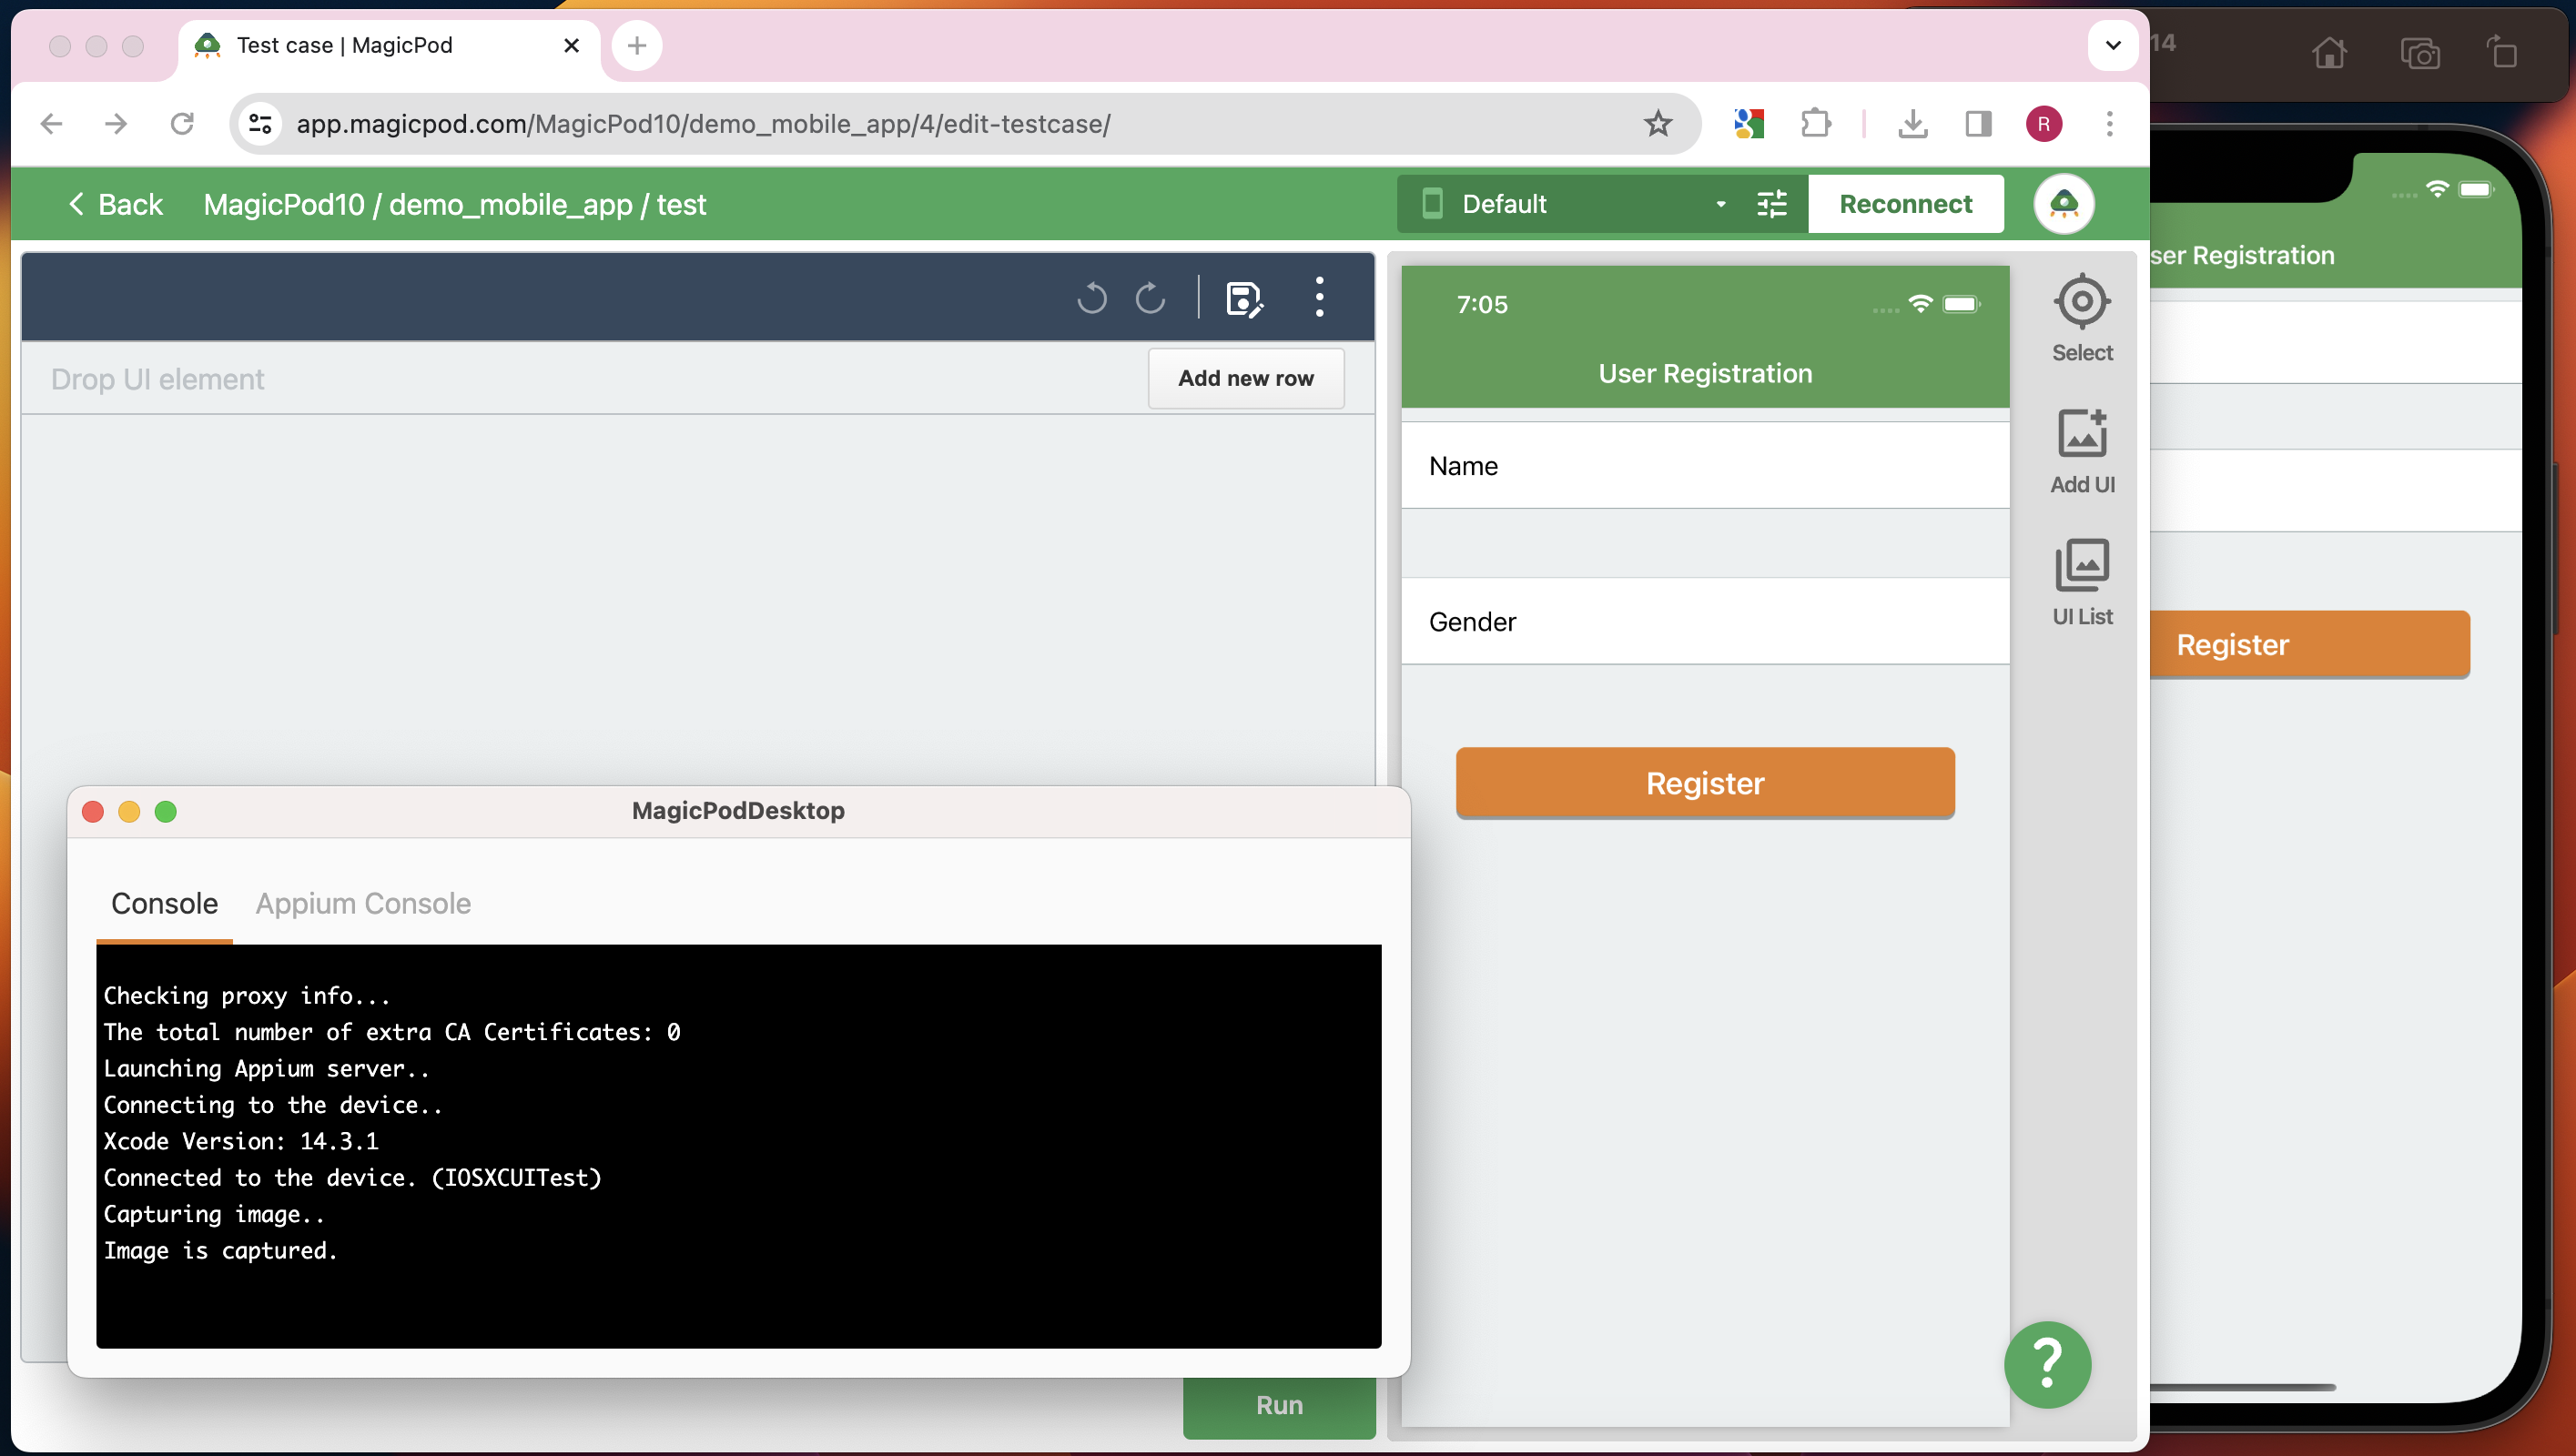
Task: Click the address bar URL field
Action: click(965, 123)
